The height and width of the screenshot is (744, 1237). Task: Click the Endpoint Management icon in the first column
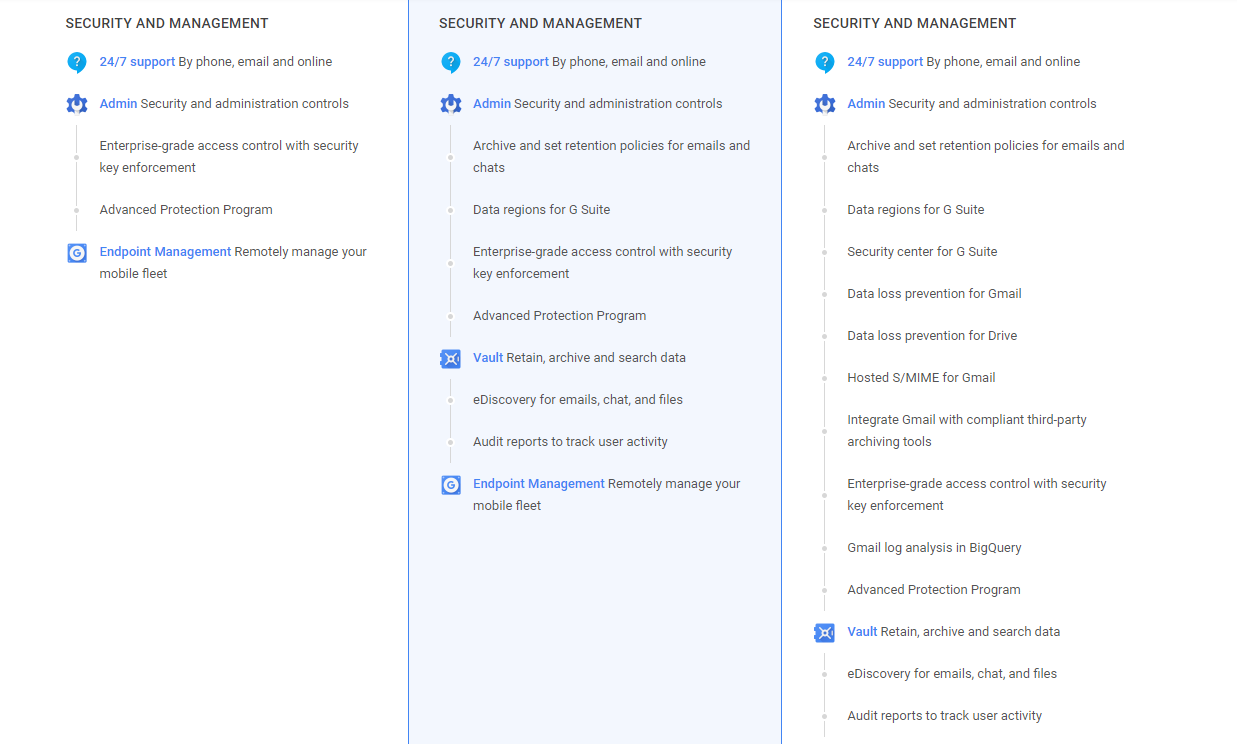(77, 253)
